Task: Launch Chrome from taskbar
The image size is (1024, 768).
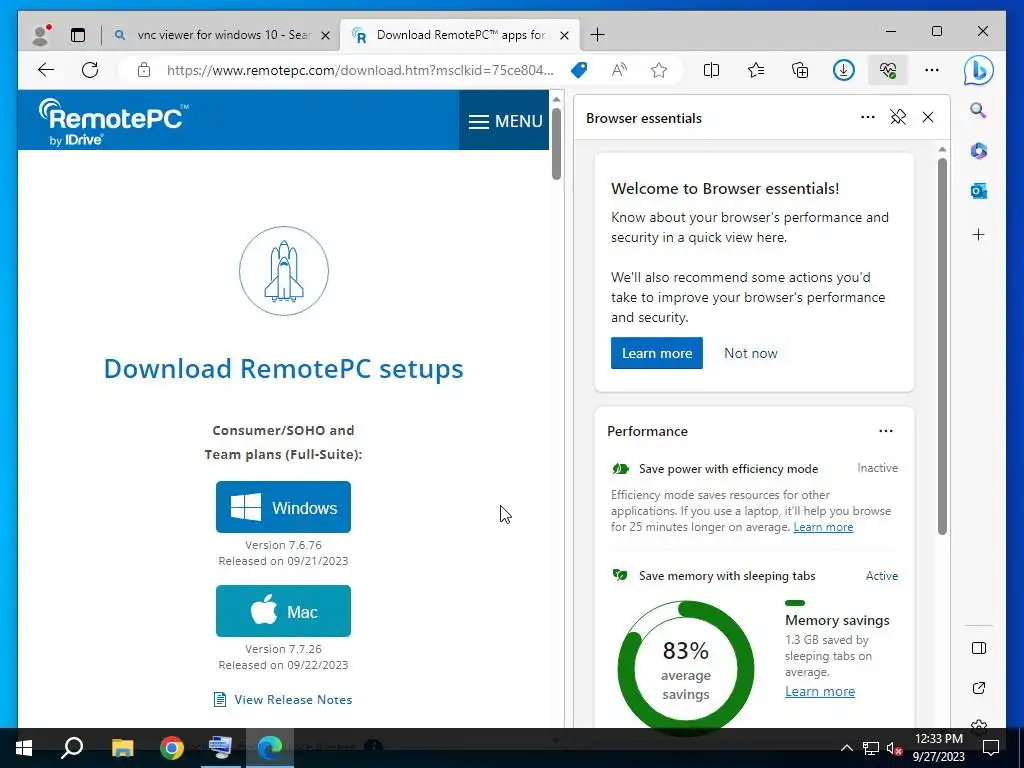Action: pyautogui.click(x=172, y=748)
